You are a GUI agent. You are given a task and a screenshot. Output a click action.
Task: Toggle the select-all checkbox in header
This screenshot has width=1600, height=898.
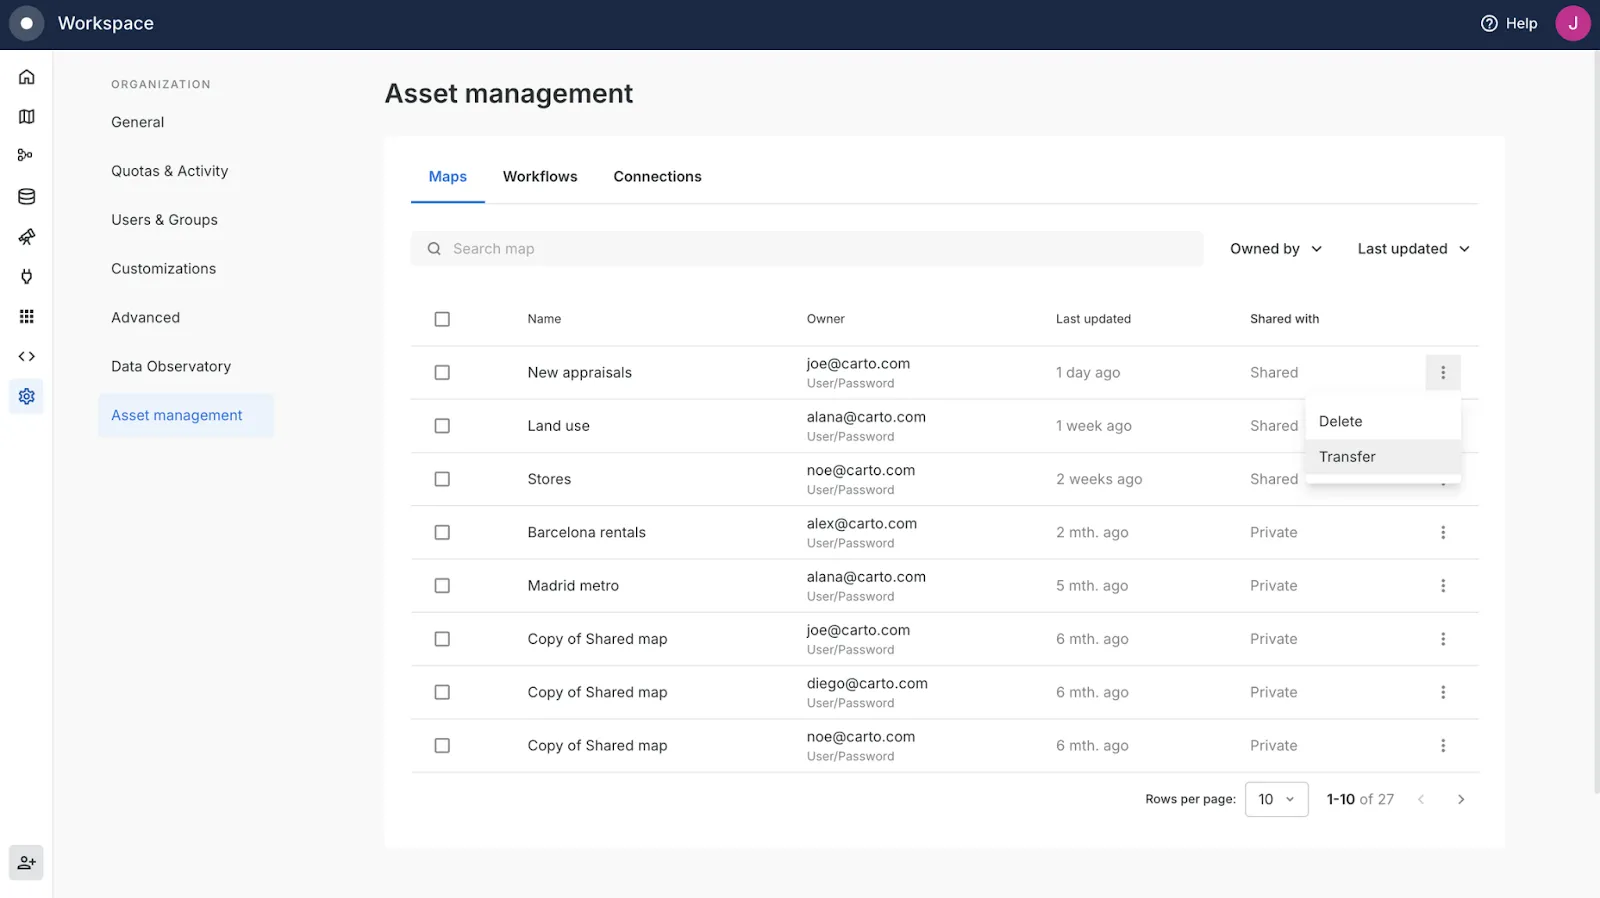pos(442,319)
